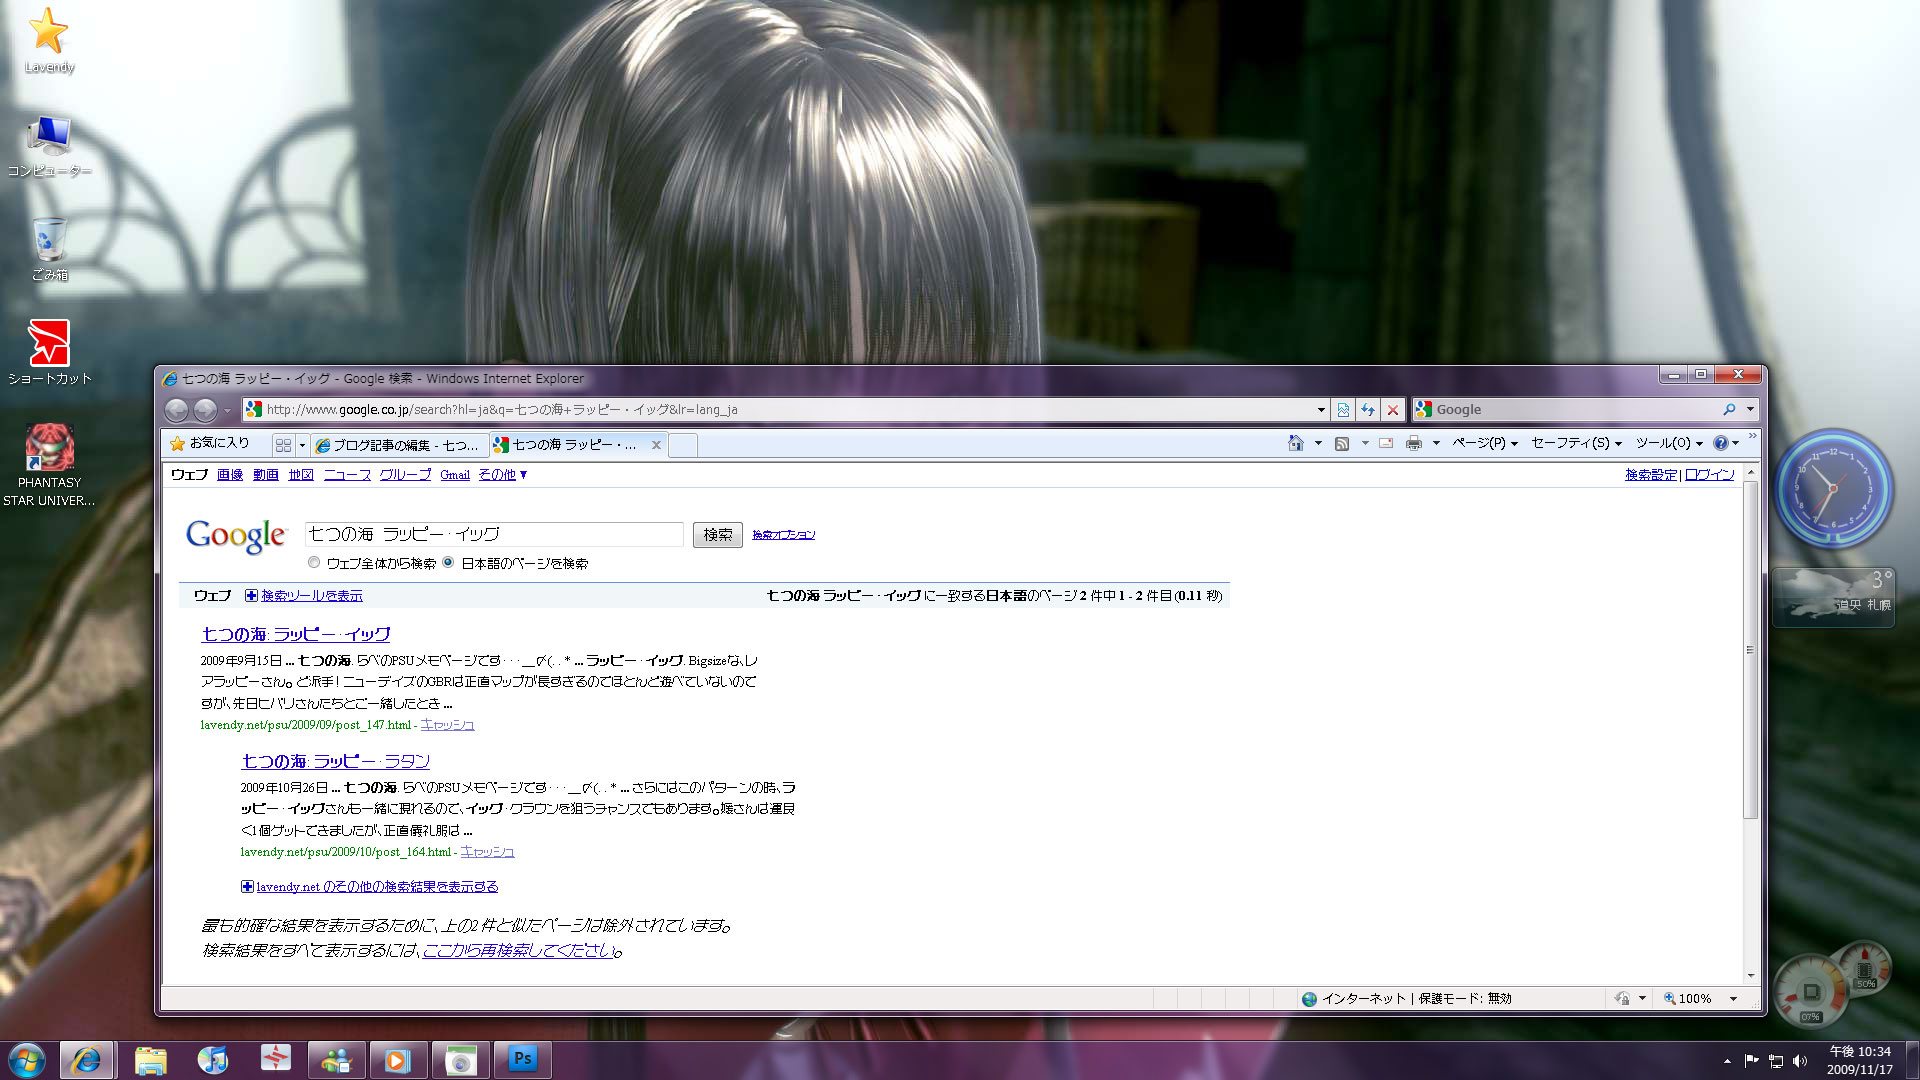Click the page vertical scrollbar
The width and height of the screenshot is (1920, 1080).
[1750, 650]
